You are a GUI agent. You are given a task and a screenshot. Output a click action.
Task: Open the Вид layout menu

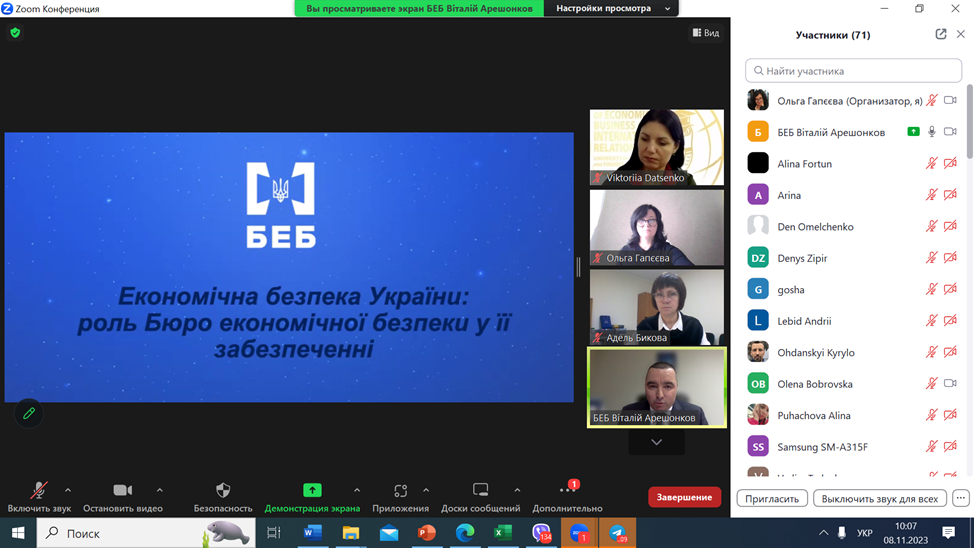point(706,32)
